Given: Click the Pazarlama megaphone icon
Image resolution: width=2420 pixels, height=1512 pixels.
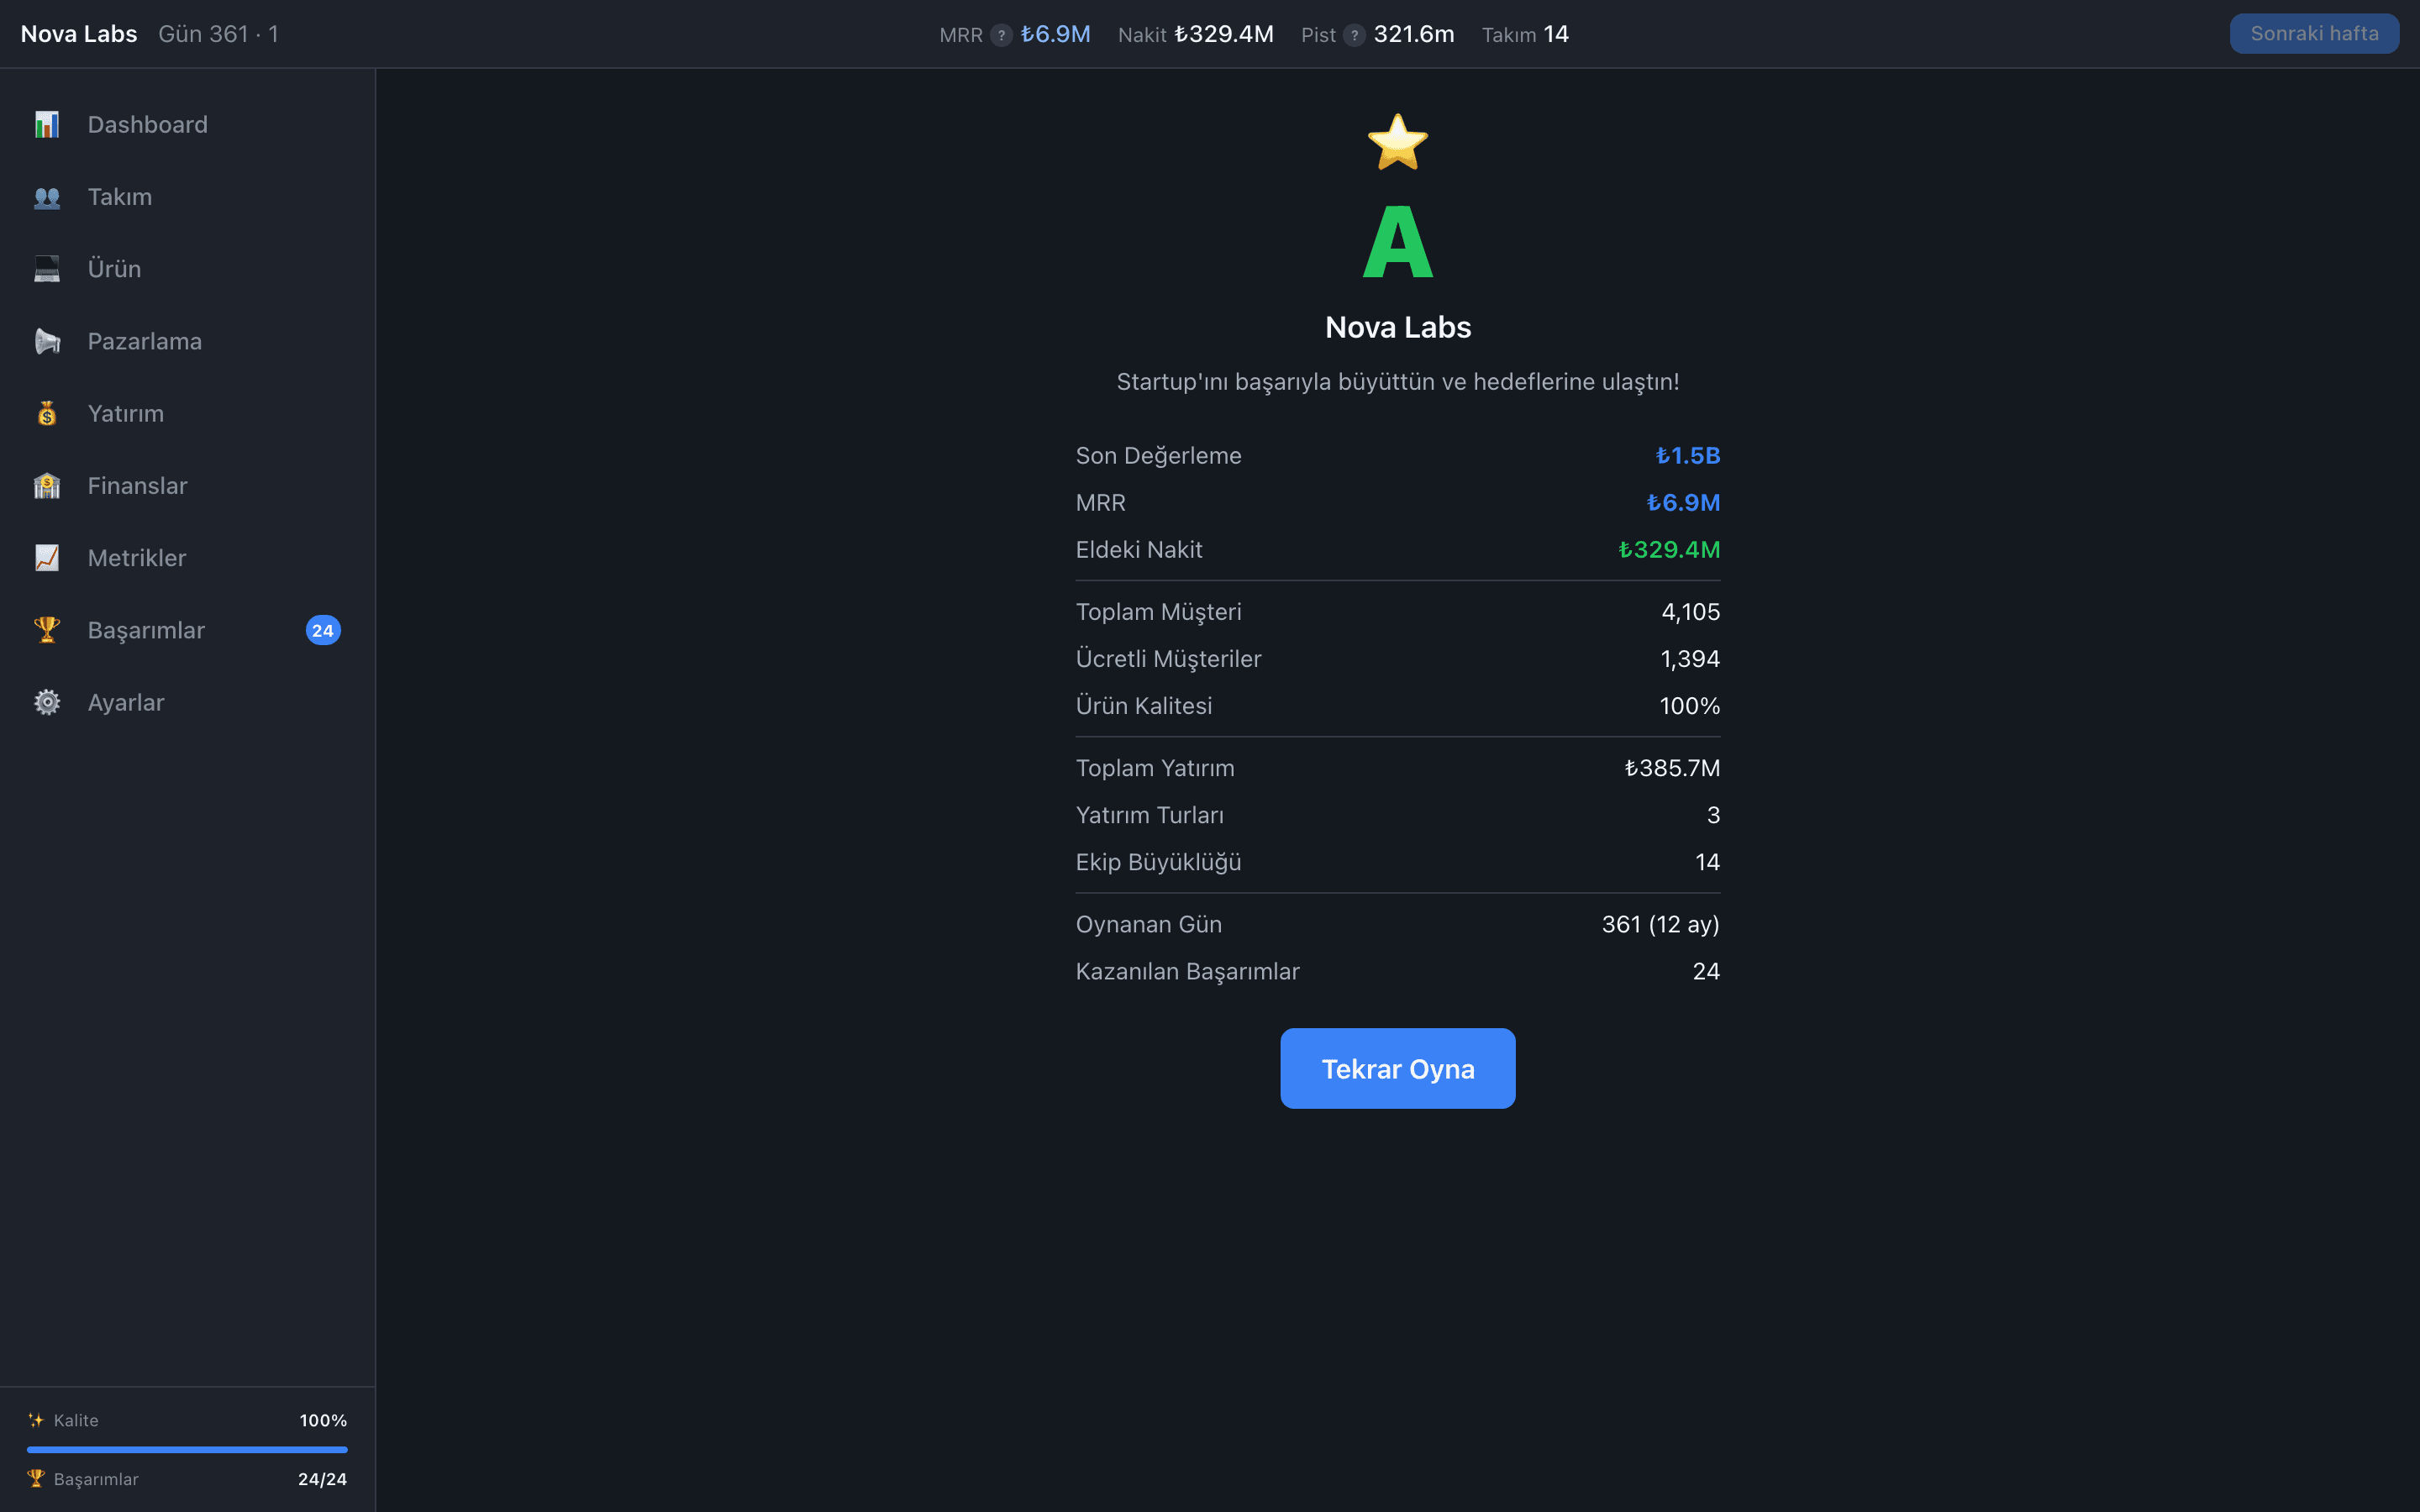Looking at the screenshot, I should tap(47, 341).
